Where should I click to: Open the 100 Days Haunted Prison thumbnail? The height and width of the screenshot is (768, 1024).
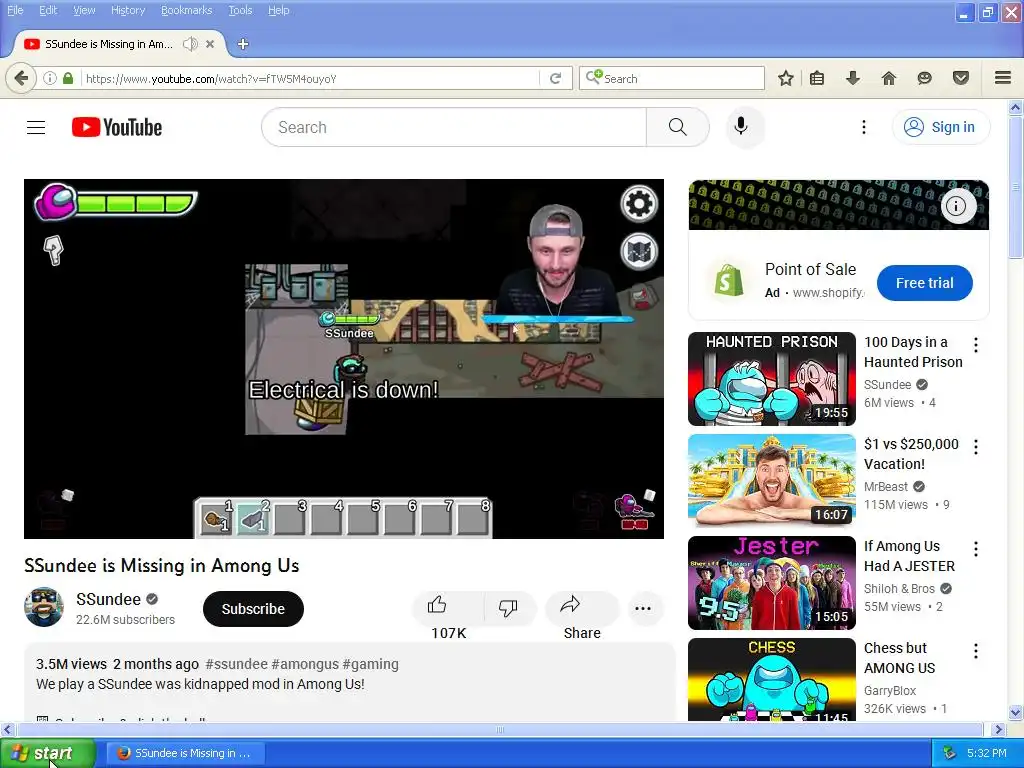772,379
